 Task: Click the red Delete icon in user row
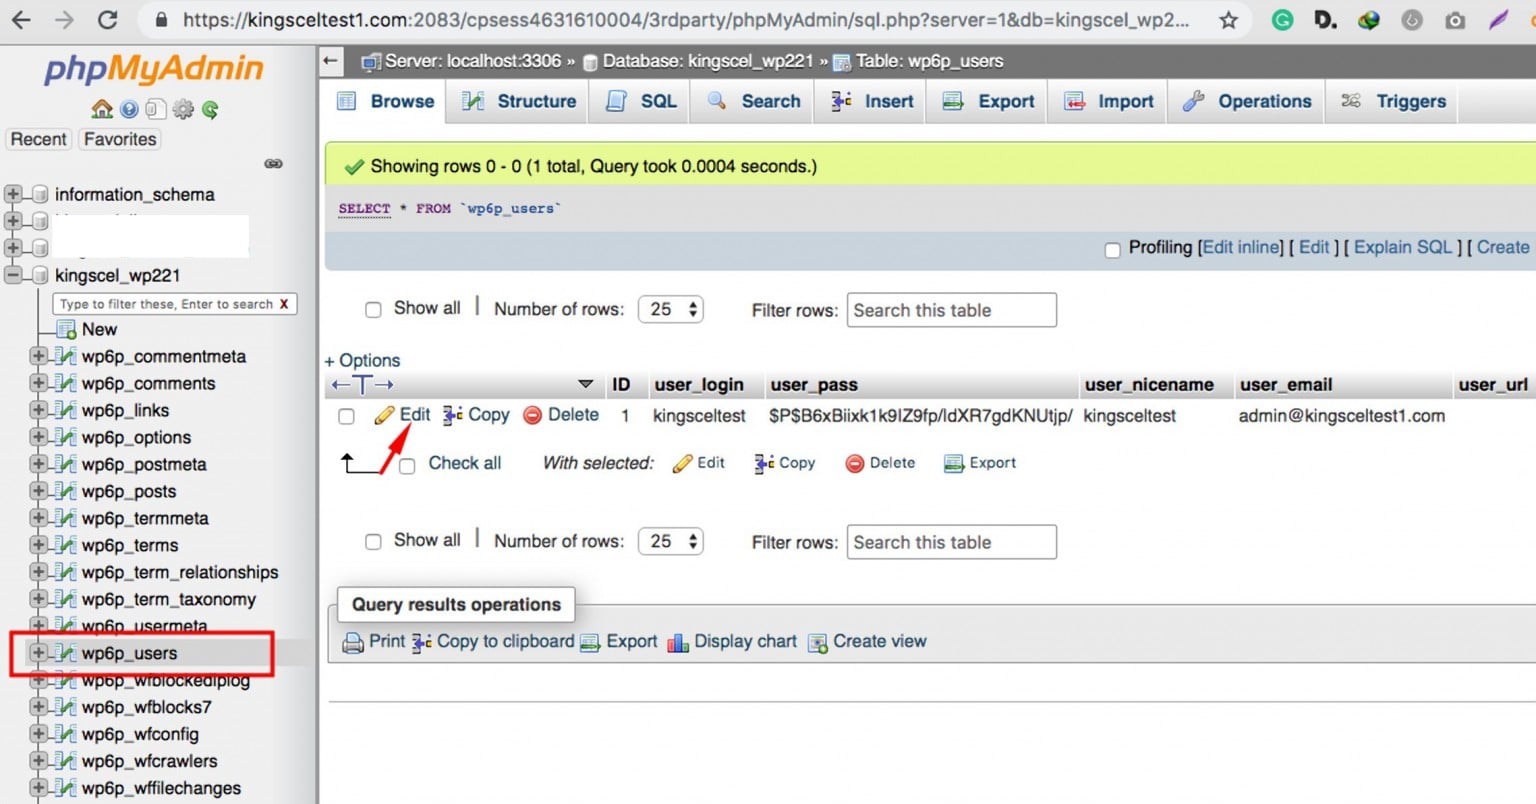pyautogui.click(x=533, y=415)
